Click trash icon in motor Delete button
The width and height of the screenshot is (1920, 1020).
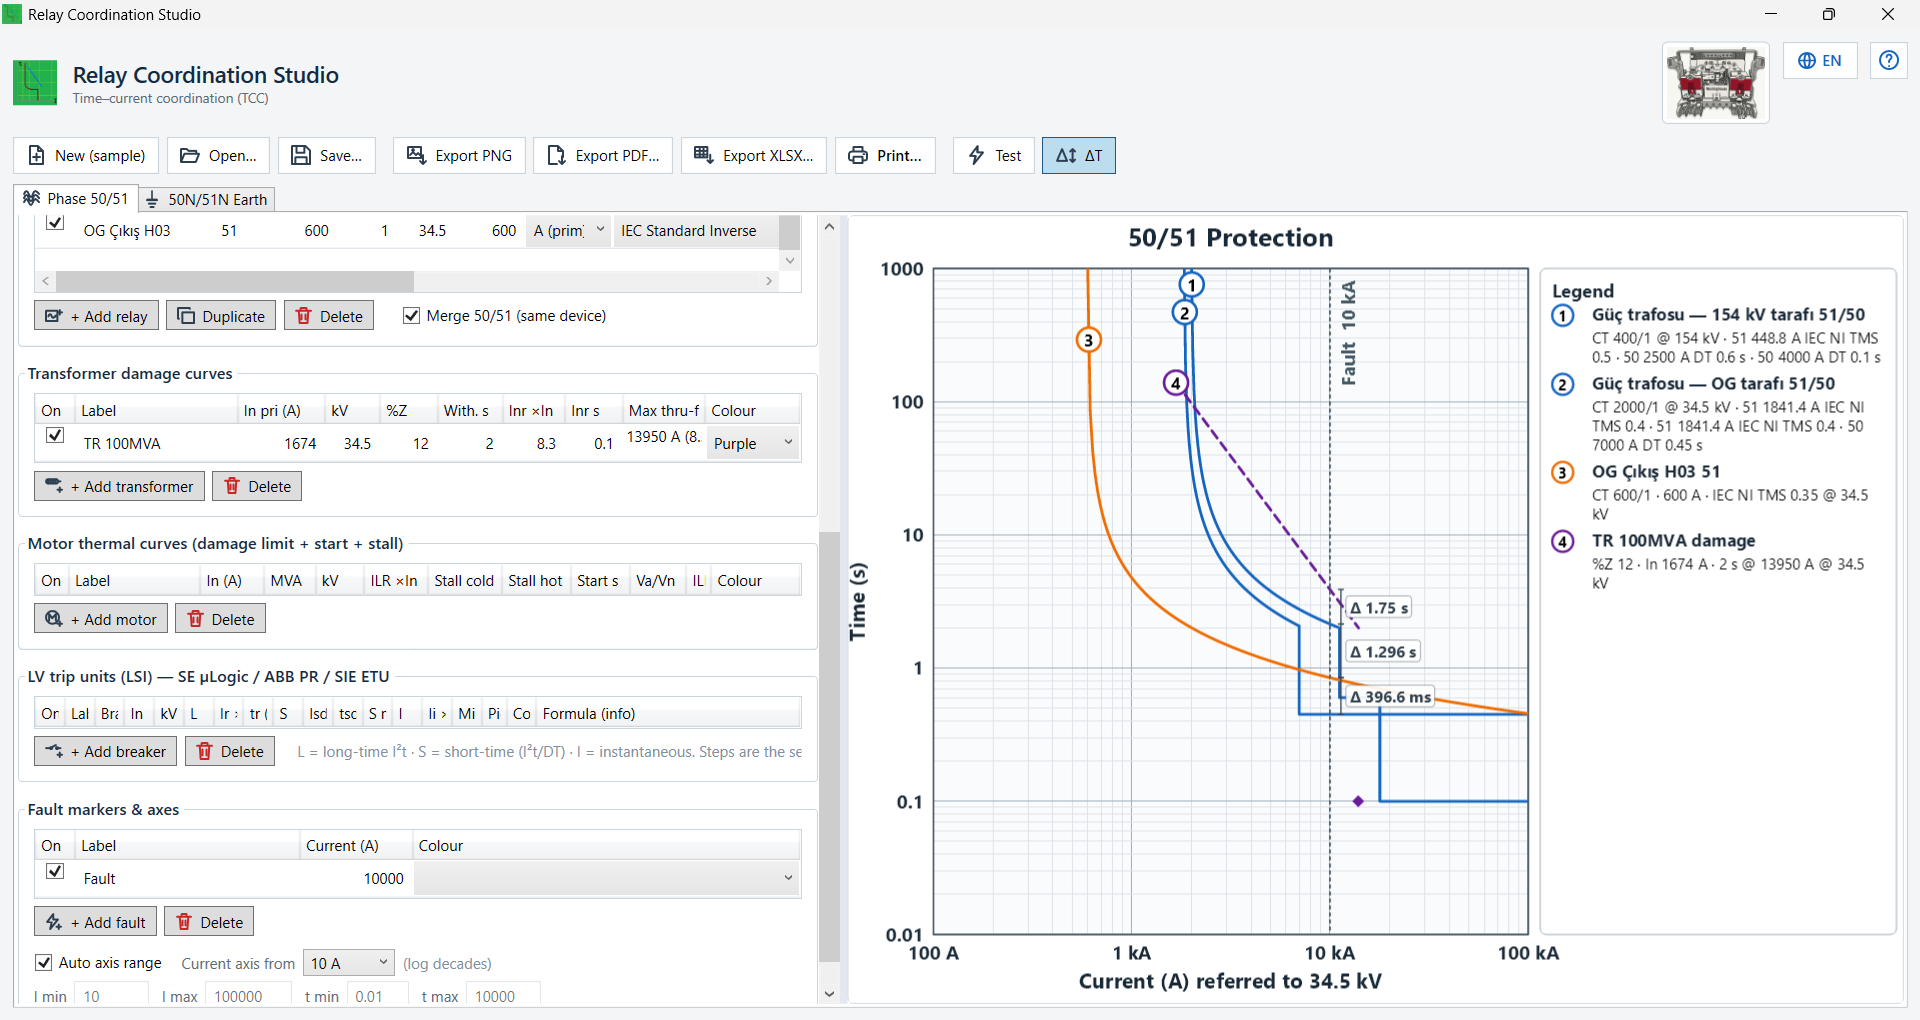click(196, 619)
